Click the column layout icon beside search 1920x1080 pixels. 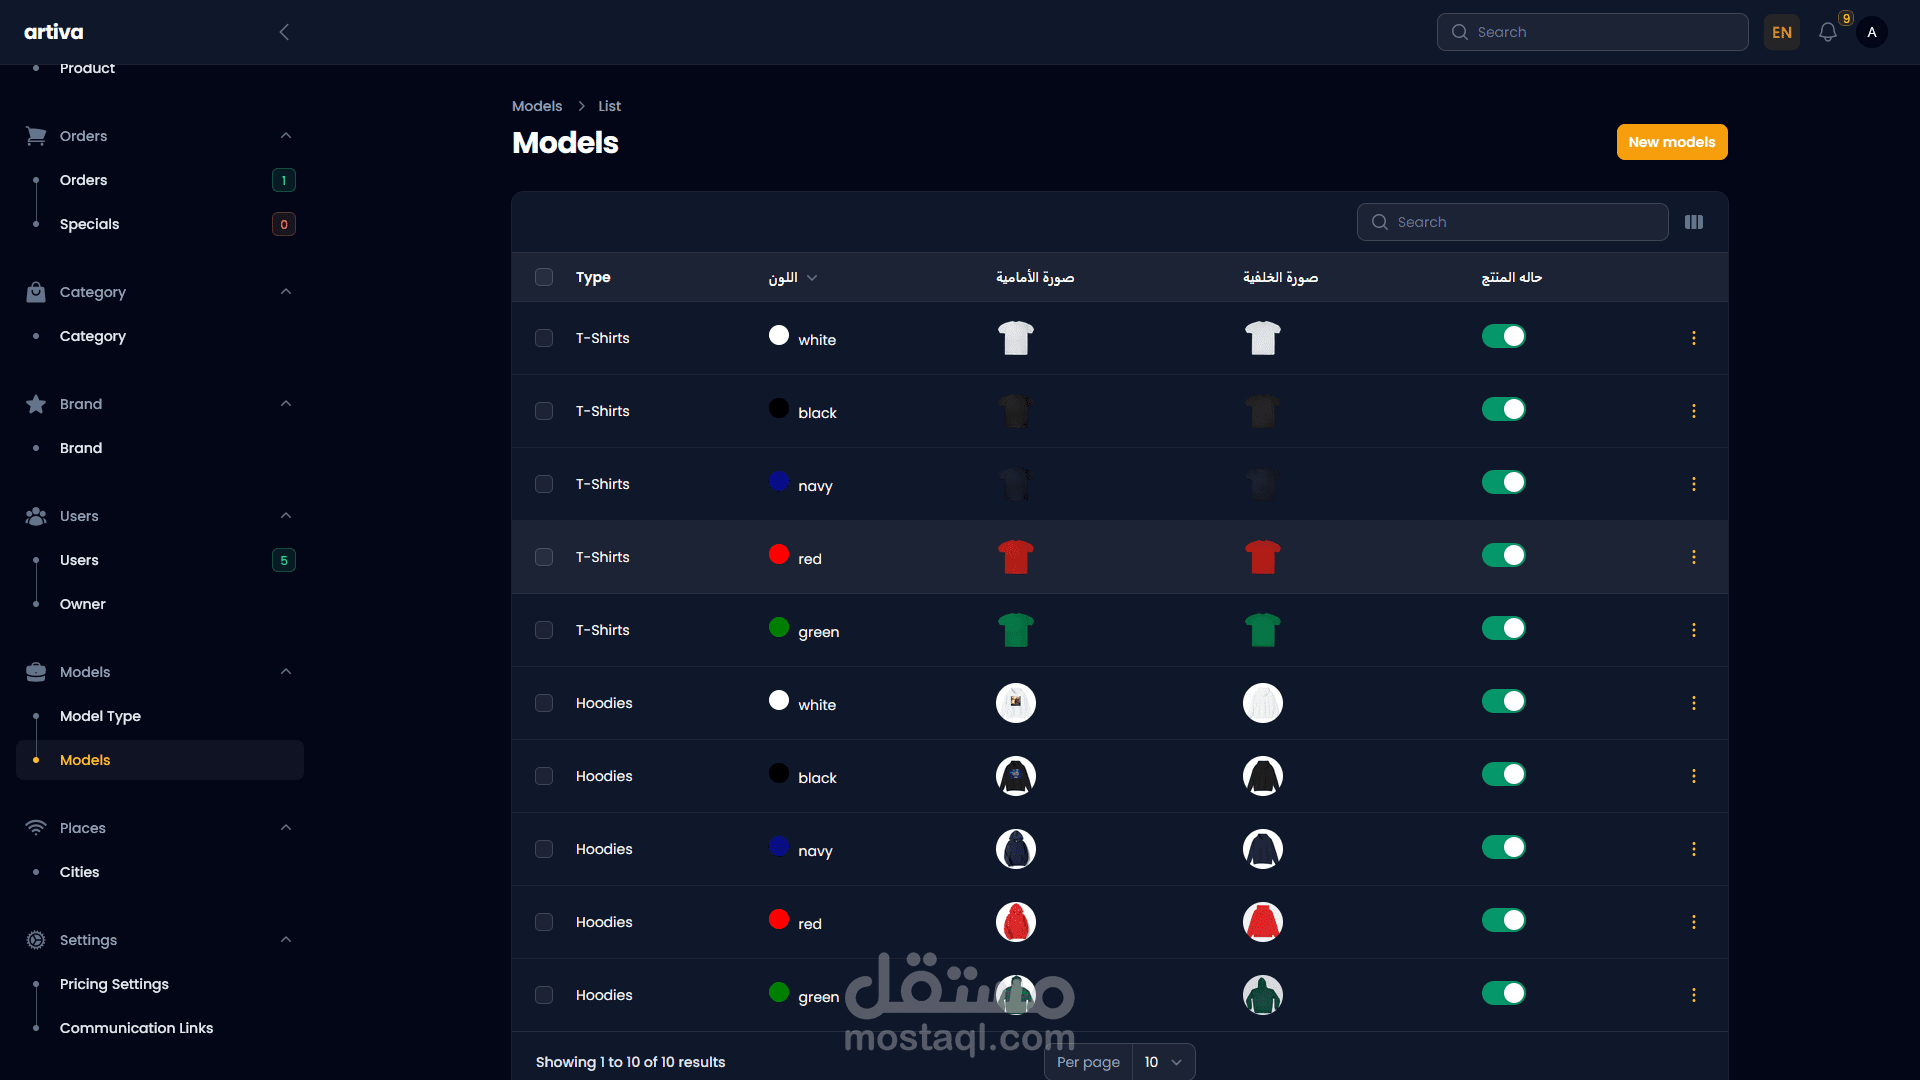1694,221
